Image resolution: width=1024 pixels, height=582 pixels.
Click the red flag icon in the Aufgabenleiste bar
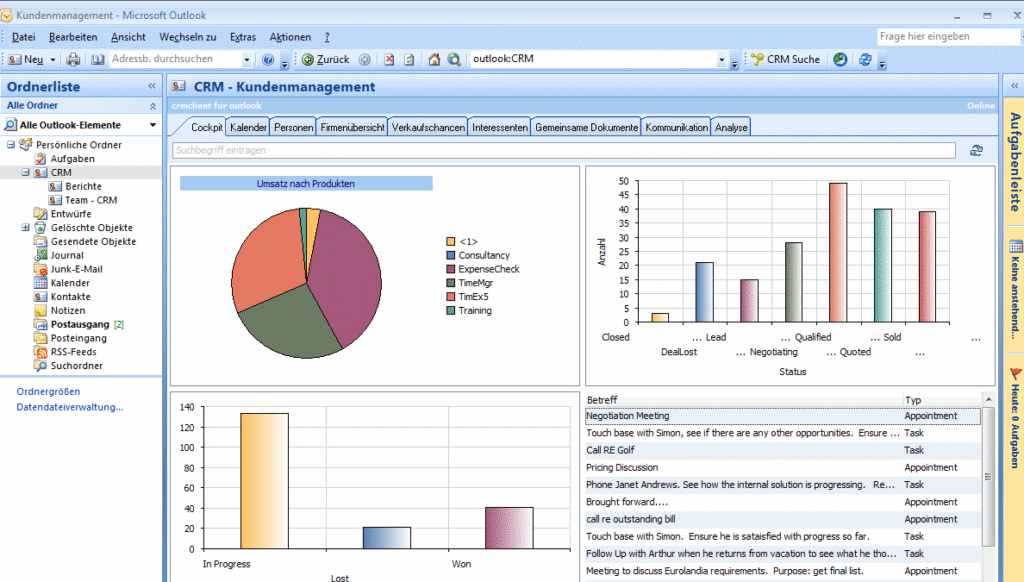(1016, 374)
